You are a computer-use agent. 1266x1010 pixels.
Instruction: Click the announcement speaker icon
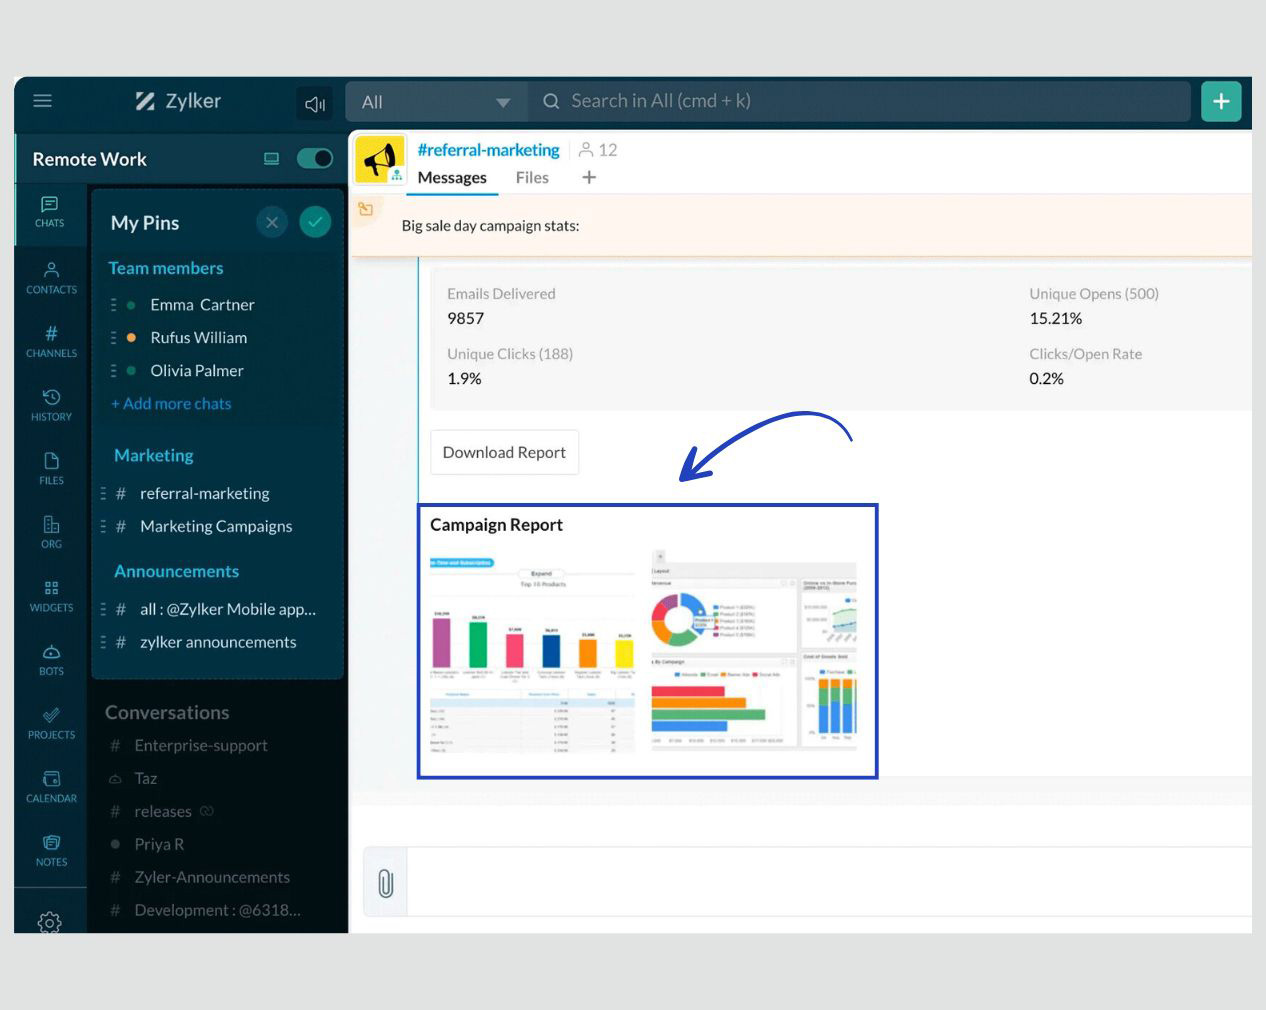coord(315,104)
